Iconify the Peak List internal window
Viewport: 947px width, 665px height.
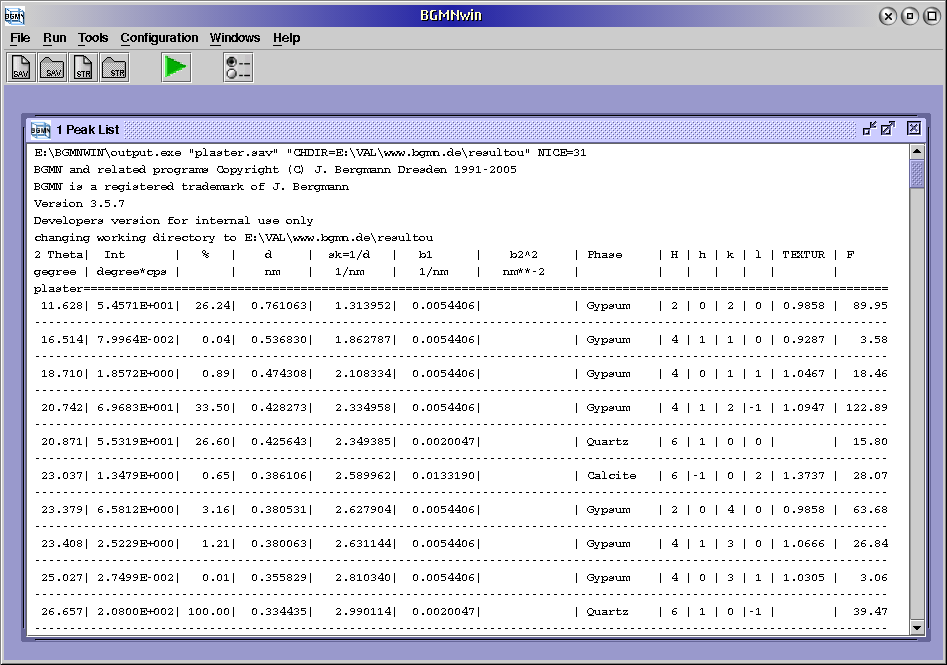coord(870,128)
